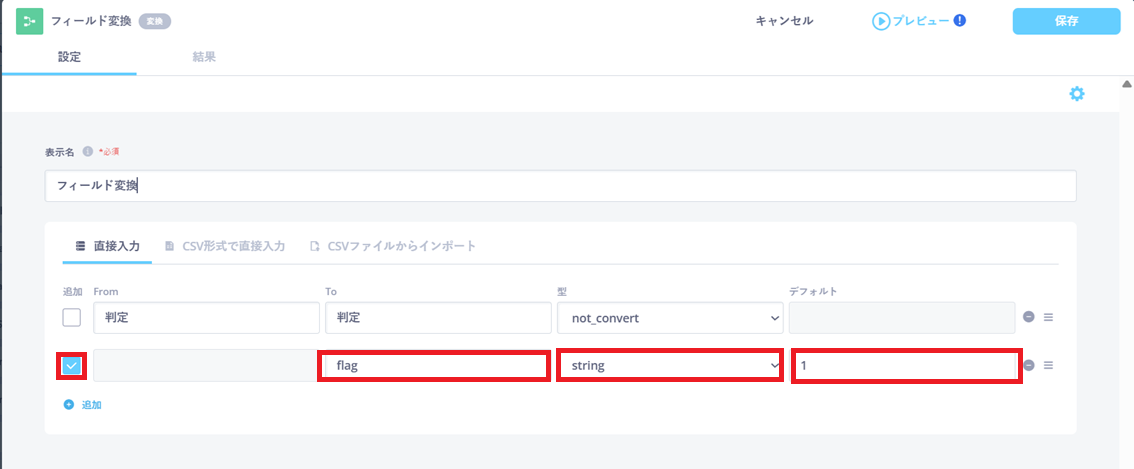
Task: Click the 表示名 text input field
Action: [560, 186]
